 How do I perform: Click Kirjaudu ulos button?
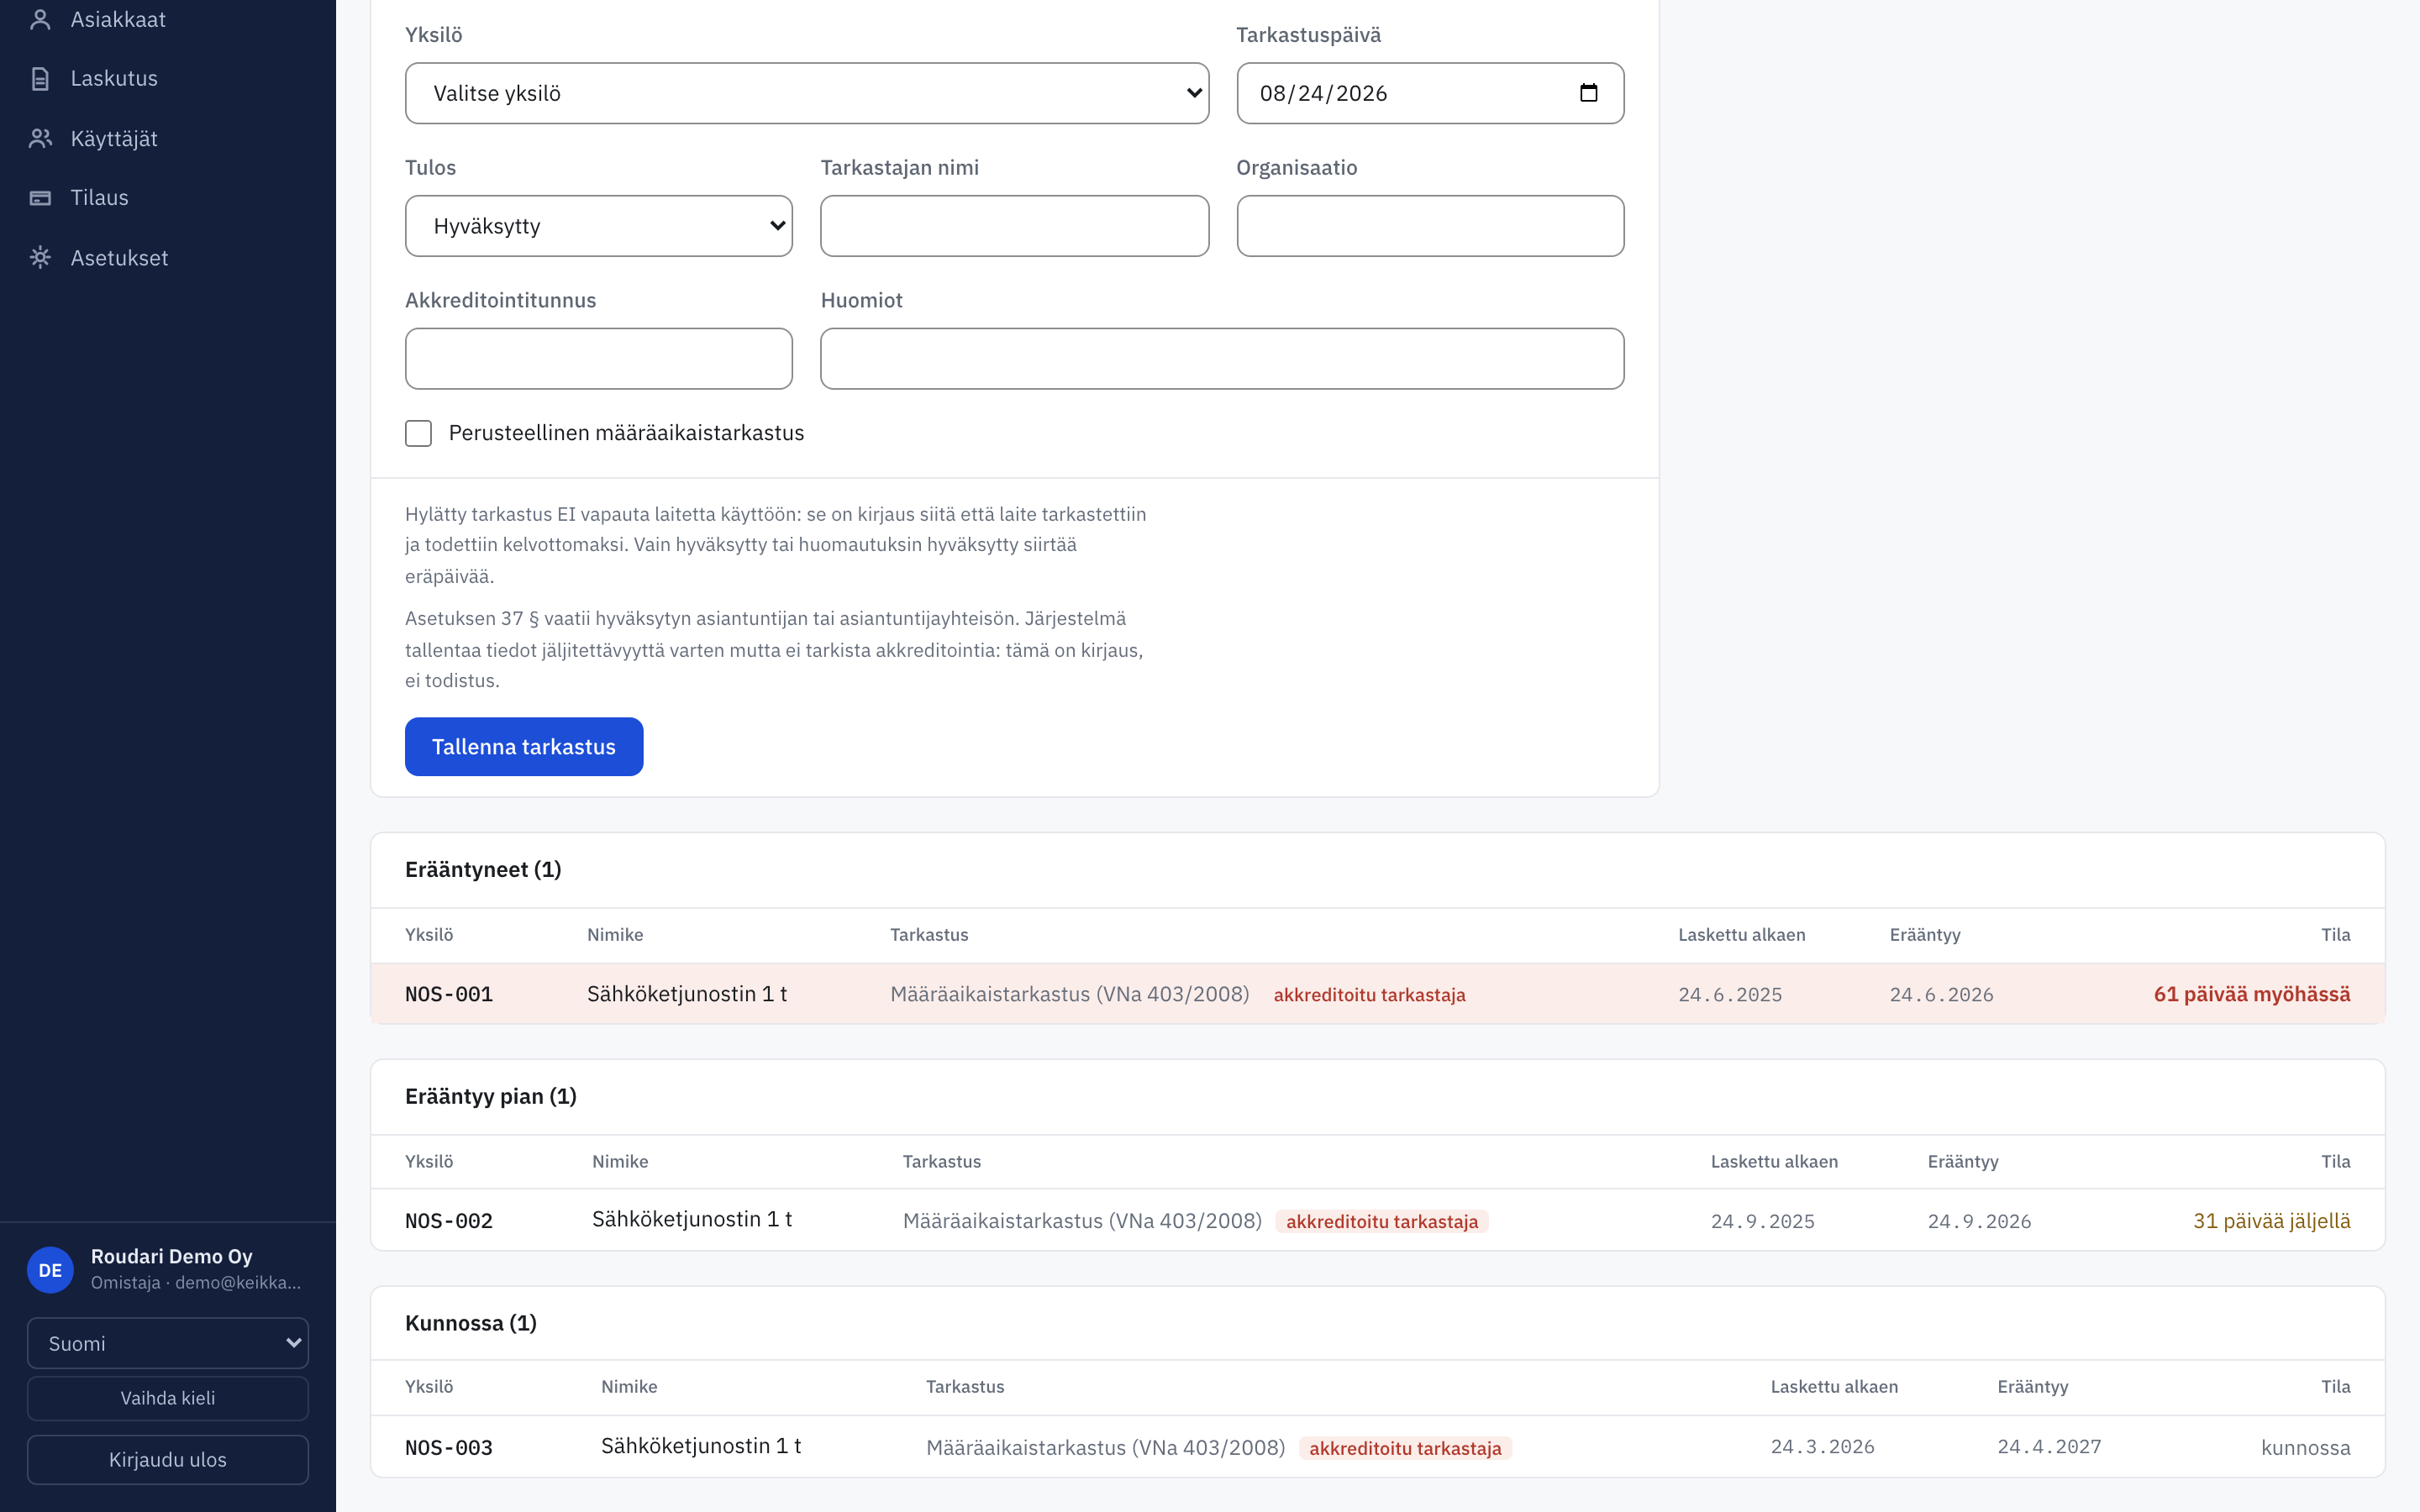point(168,1460)
